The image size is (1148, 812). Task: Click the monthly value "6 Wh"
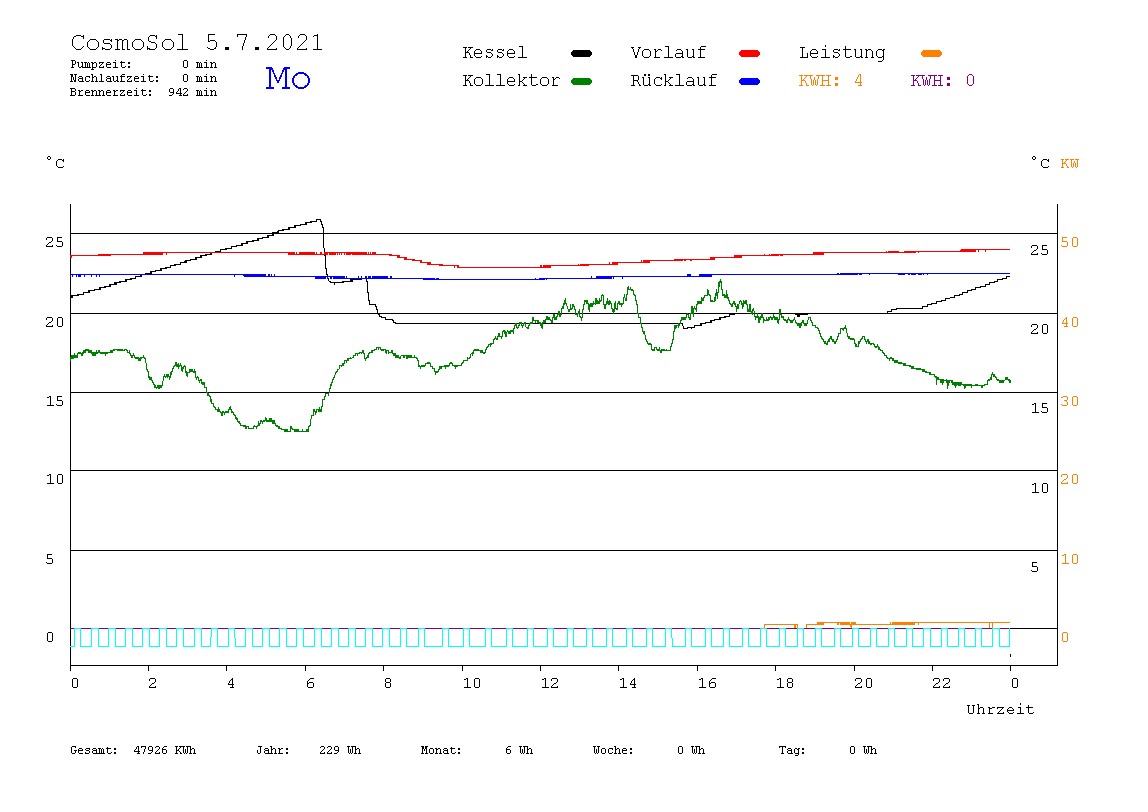(519, 750)
